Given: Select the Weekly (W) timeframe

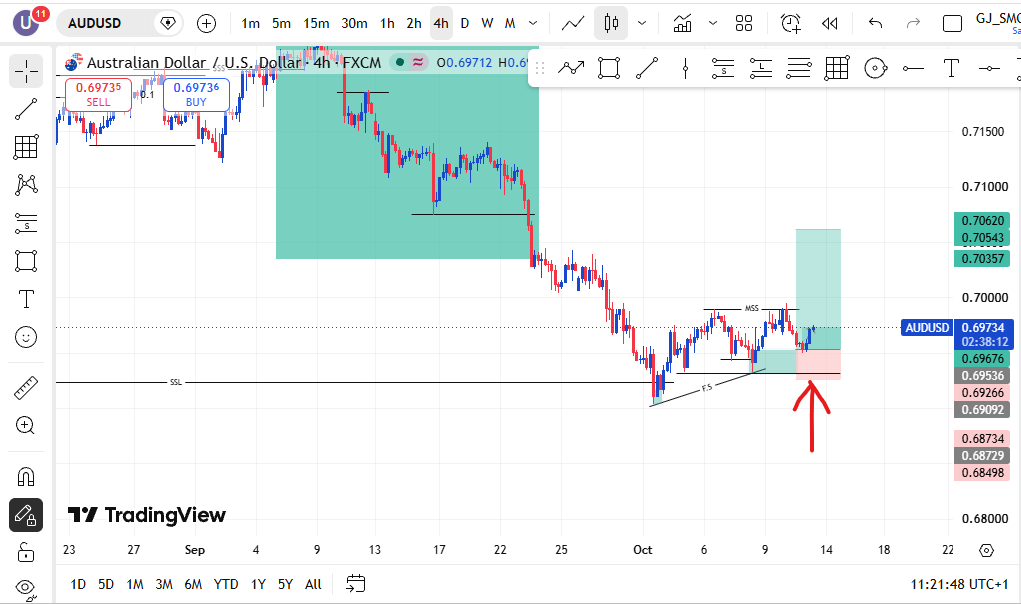Looking at the screenshot, I should coord(487,23).
